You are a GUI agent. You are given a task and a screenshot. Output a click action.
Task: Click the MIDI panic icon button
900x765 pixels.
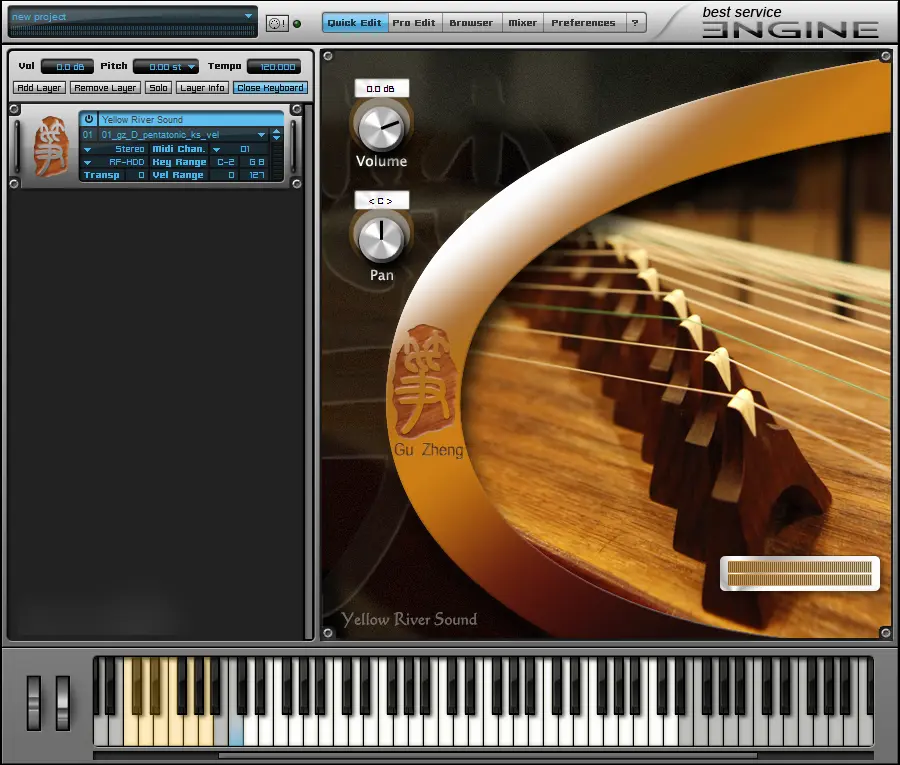pos(277,24)
